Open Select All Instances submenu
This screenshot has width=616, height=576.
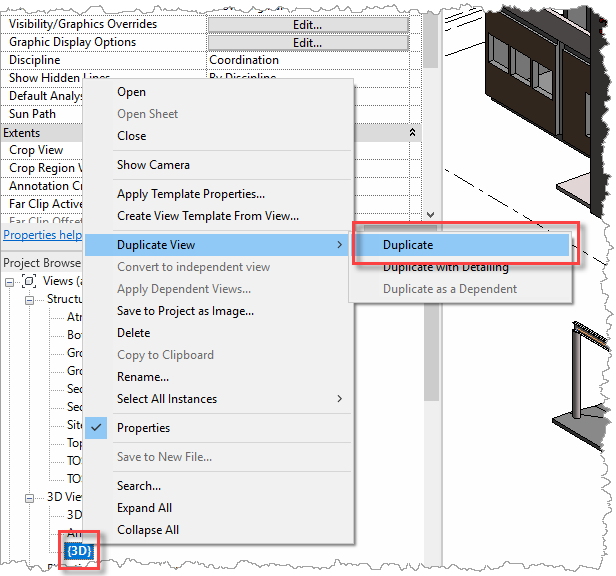(217, 399)
